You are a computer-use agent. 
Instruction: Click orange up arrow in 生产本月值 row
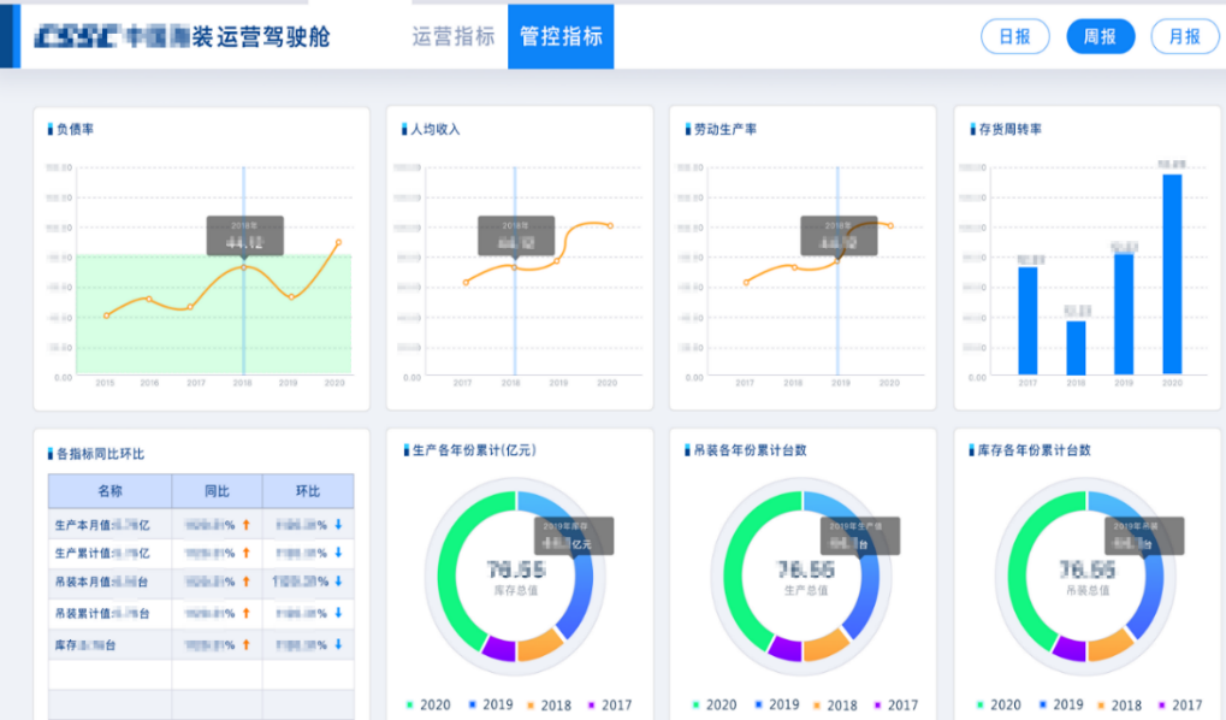(246, 524)
